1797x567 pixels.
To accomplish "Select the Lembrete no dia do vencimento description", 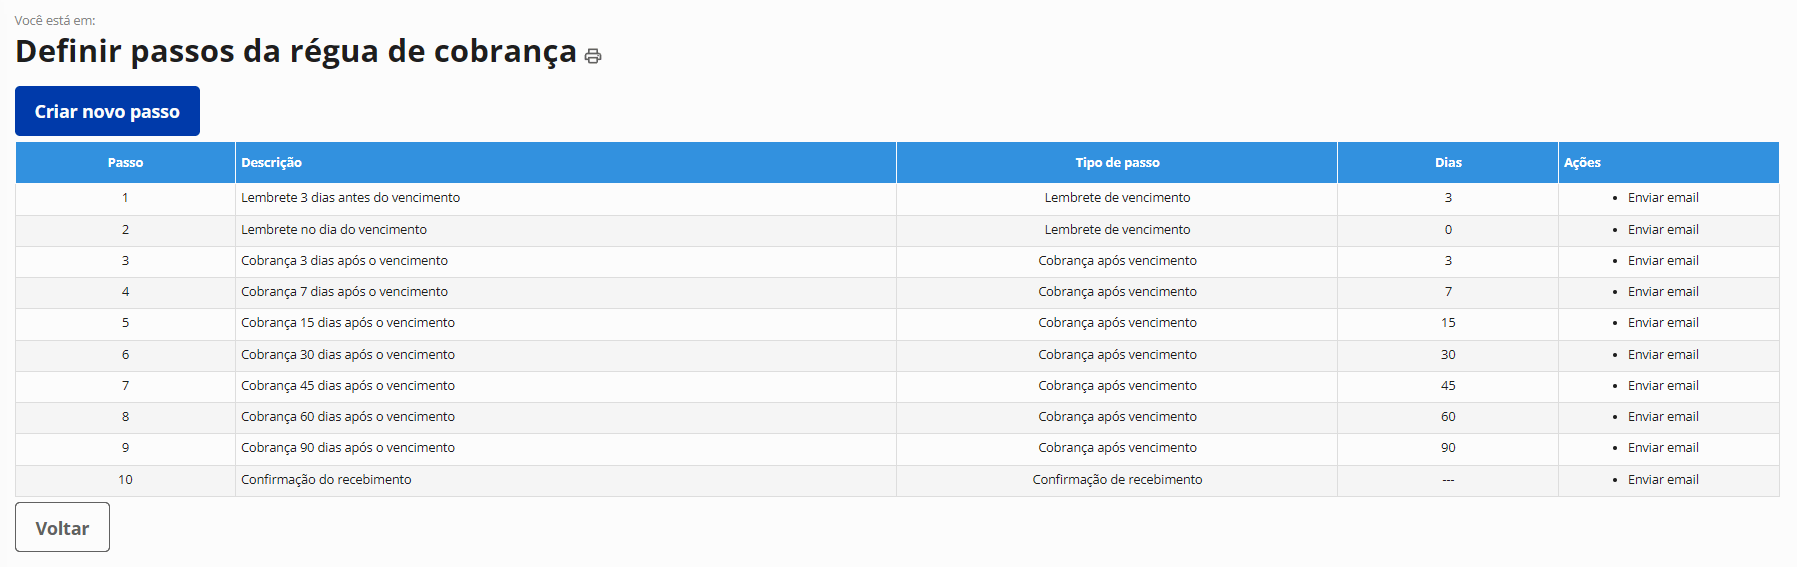I will click(x=334, y=230).
